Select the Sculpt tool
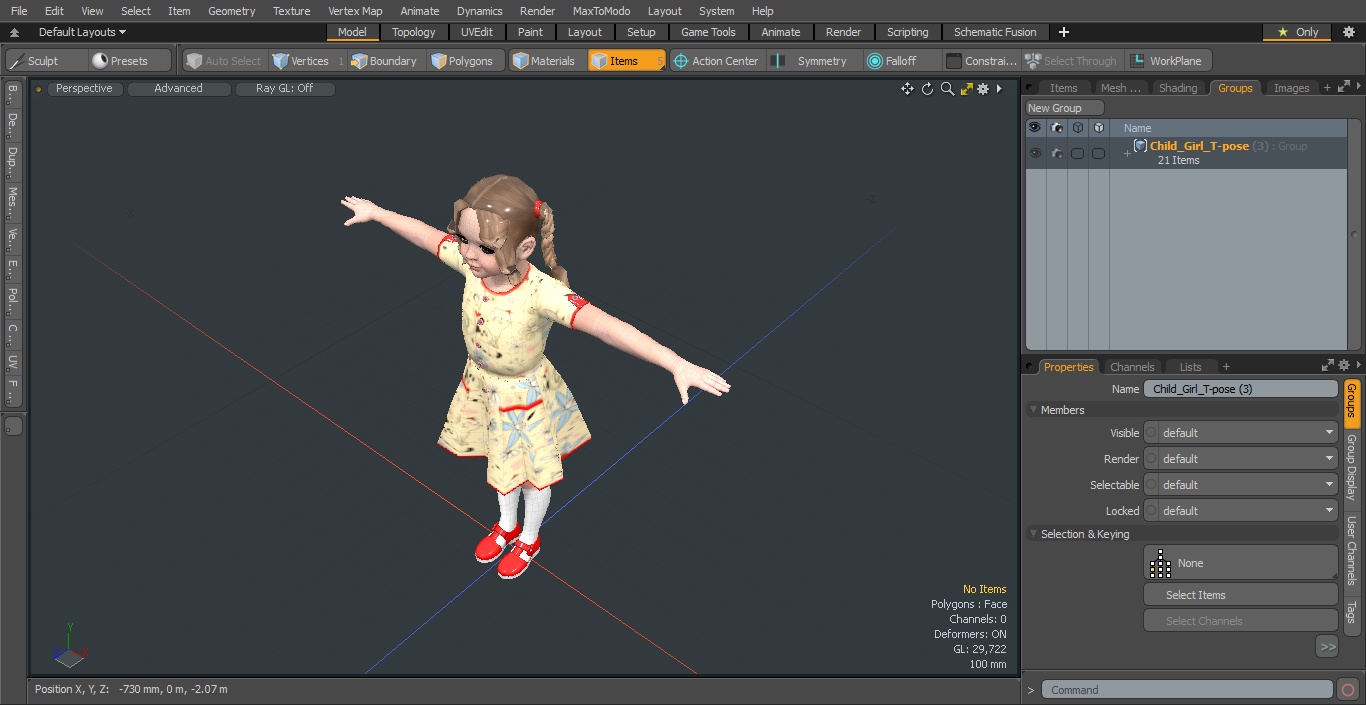 pos(35,61)
